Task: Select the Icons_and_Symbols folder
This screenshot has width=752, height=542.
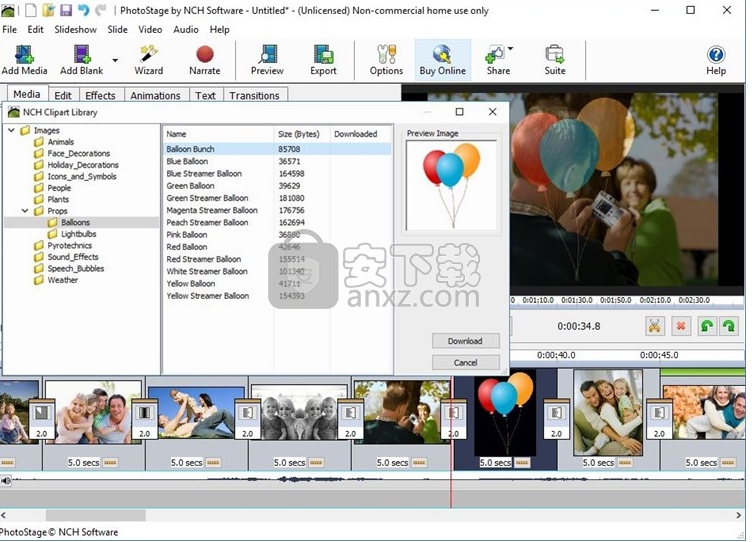Action: [x=82, y=177]
